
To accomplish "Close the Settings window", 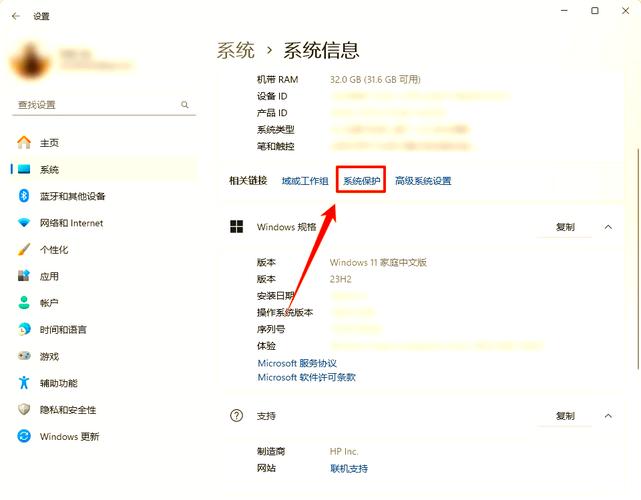I will pos(625,11).
